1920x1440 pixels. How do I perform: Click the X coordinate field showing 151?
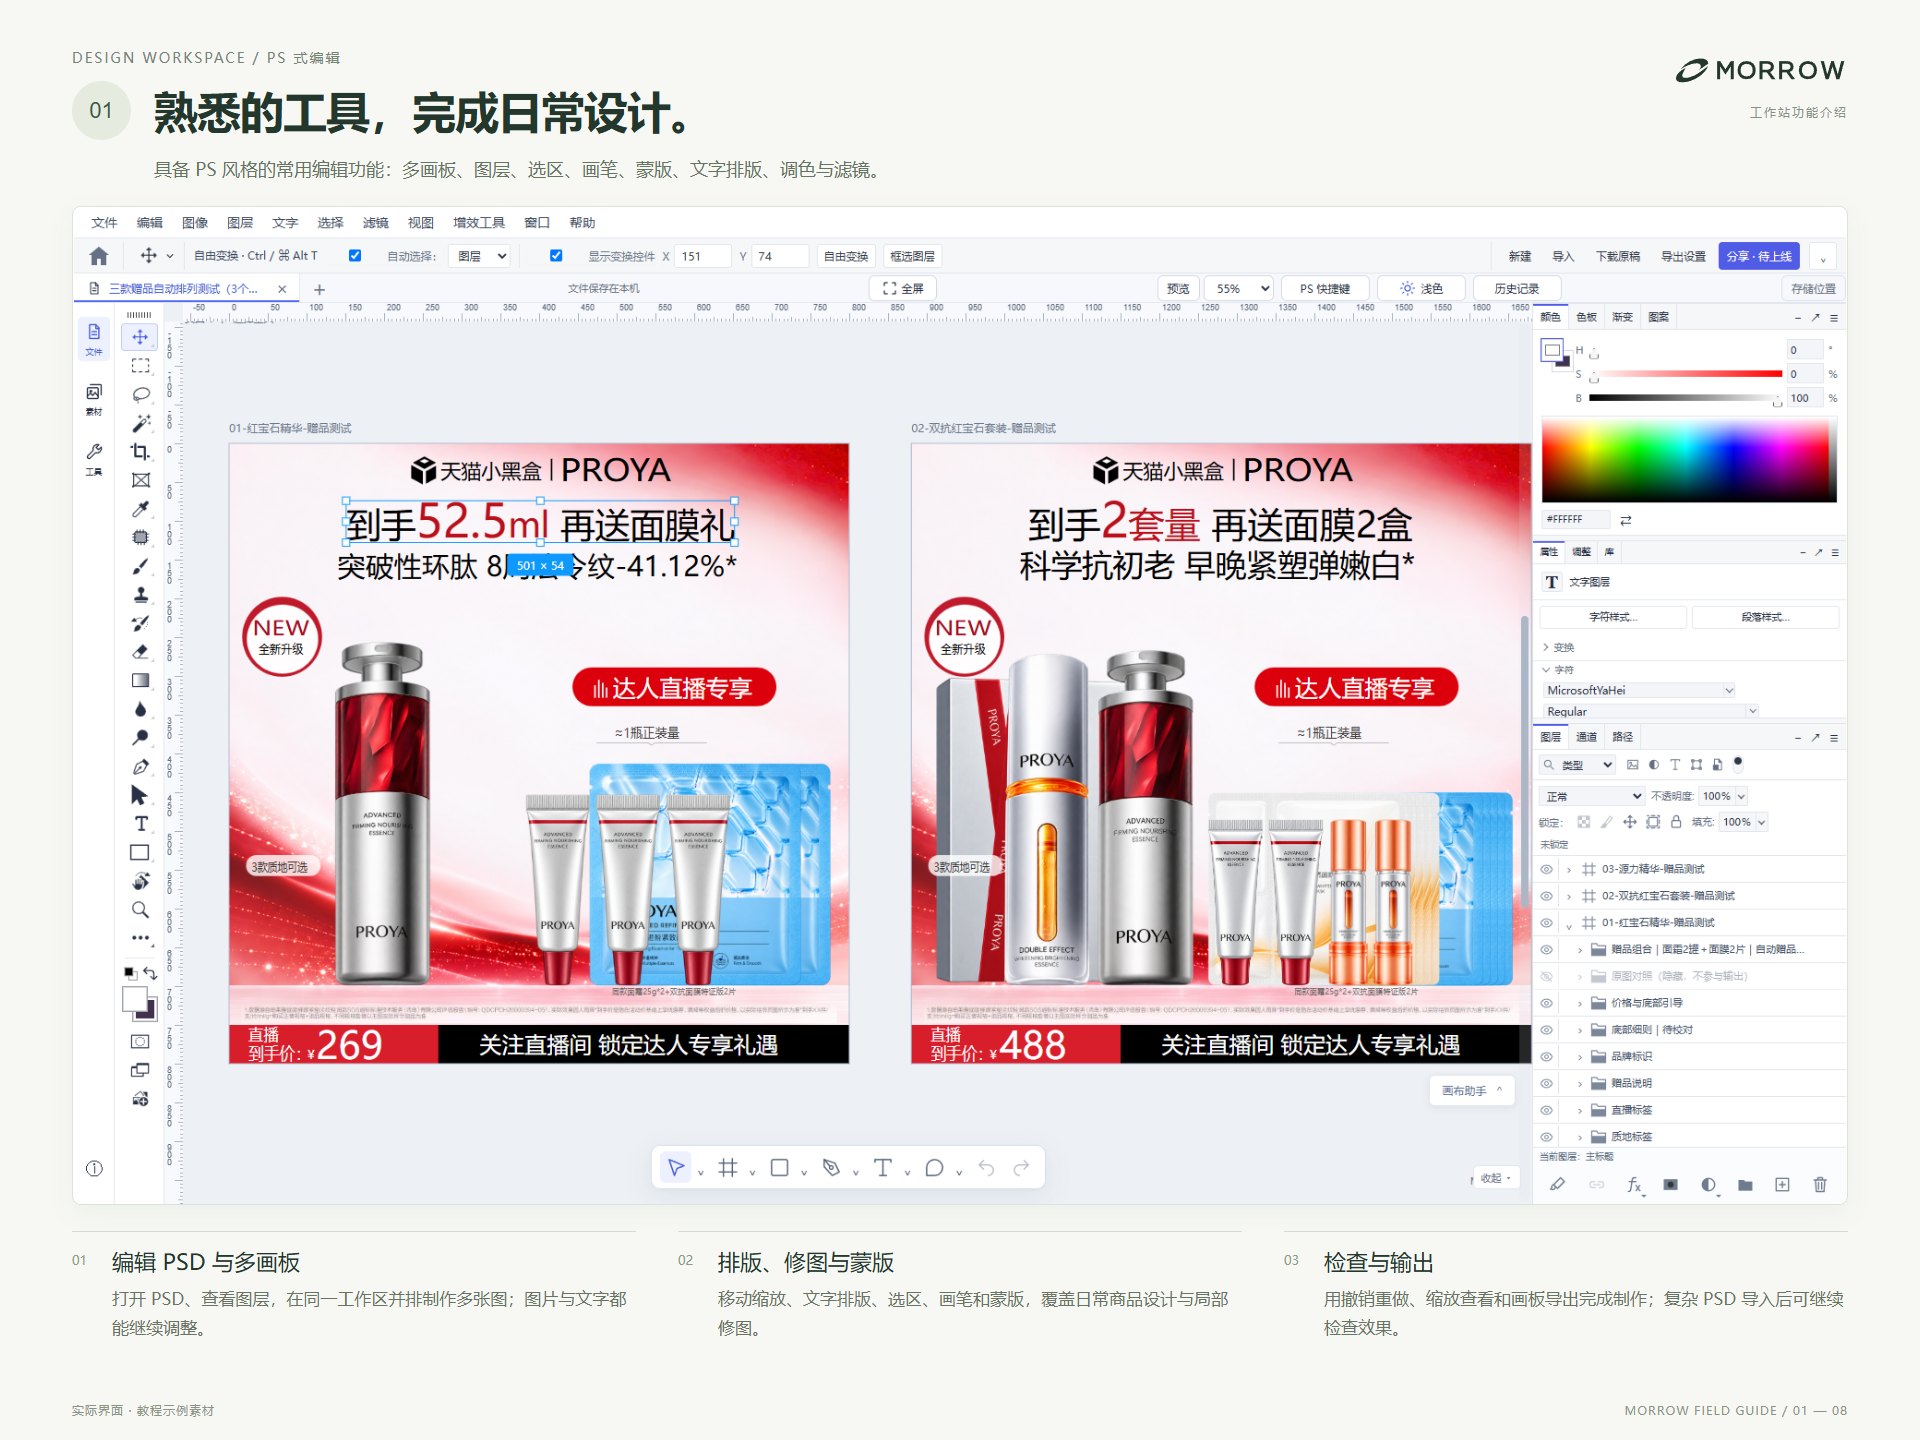point(703,256)
